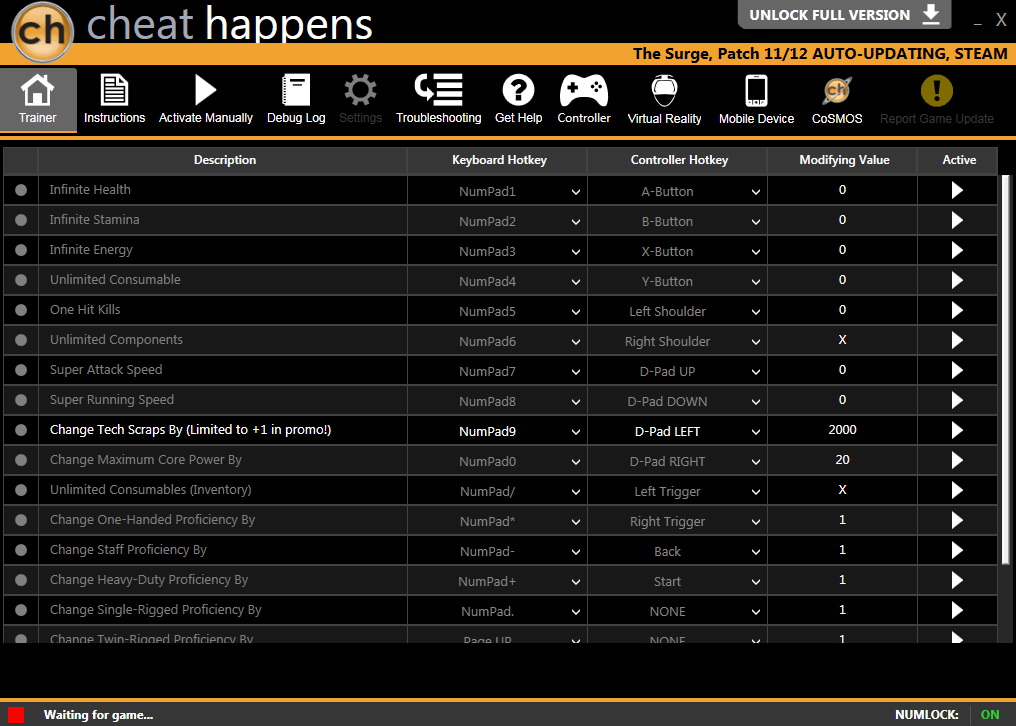Toggle the Infinite Energy indicator circle
Viewport: 1016px width, 726px height.
click(x=21, y=250)
